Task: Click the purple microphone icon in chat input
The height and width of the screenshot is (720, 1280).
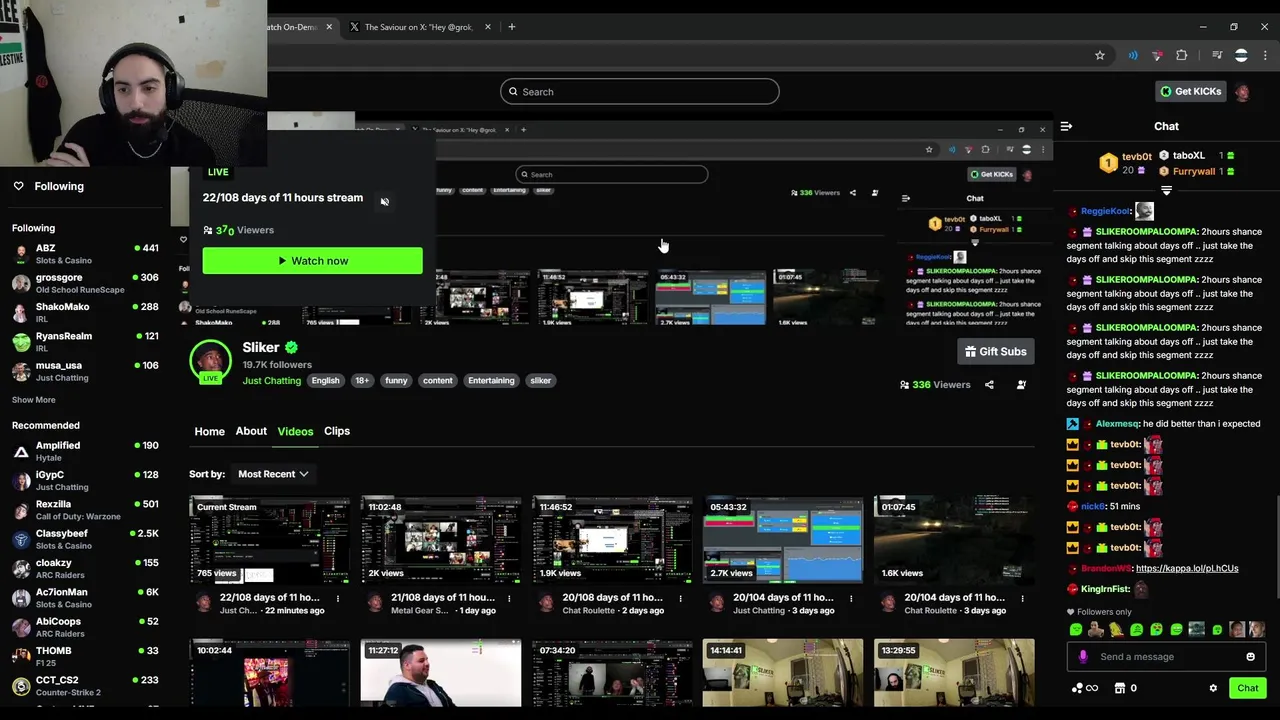Action: coord(1083,657)
